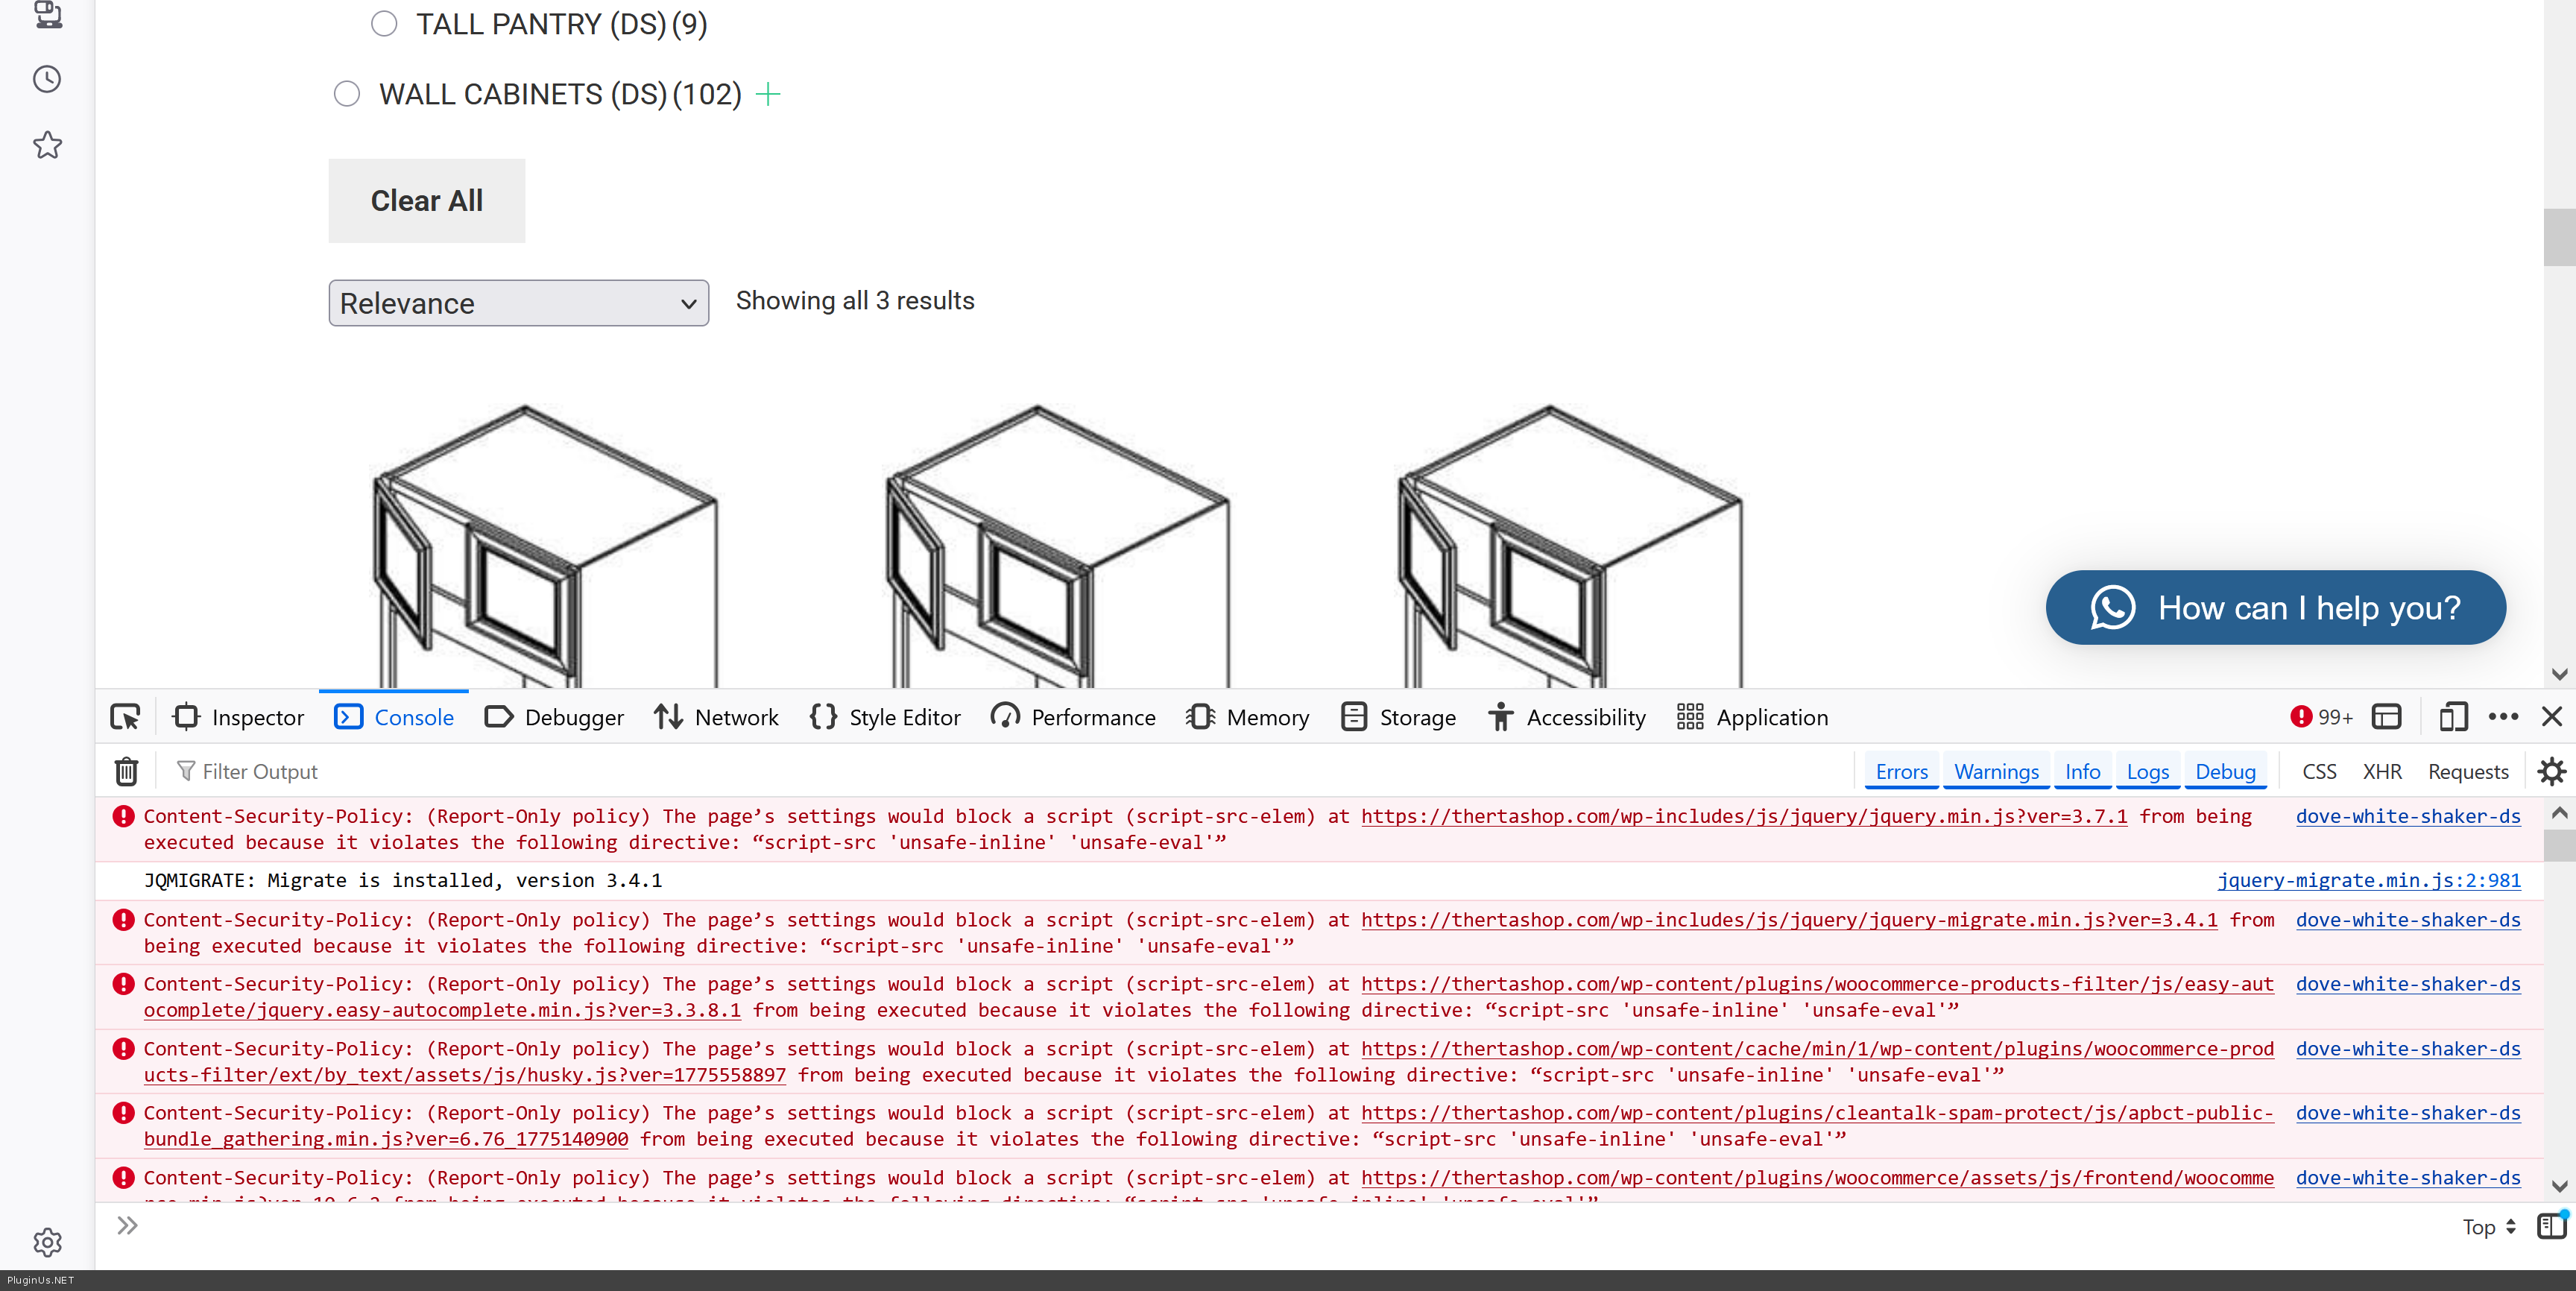The image size is (2576, 1291).
Task: Switch to the Network tab
Action: click(716, 717)
